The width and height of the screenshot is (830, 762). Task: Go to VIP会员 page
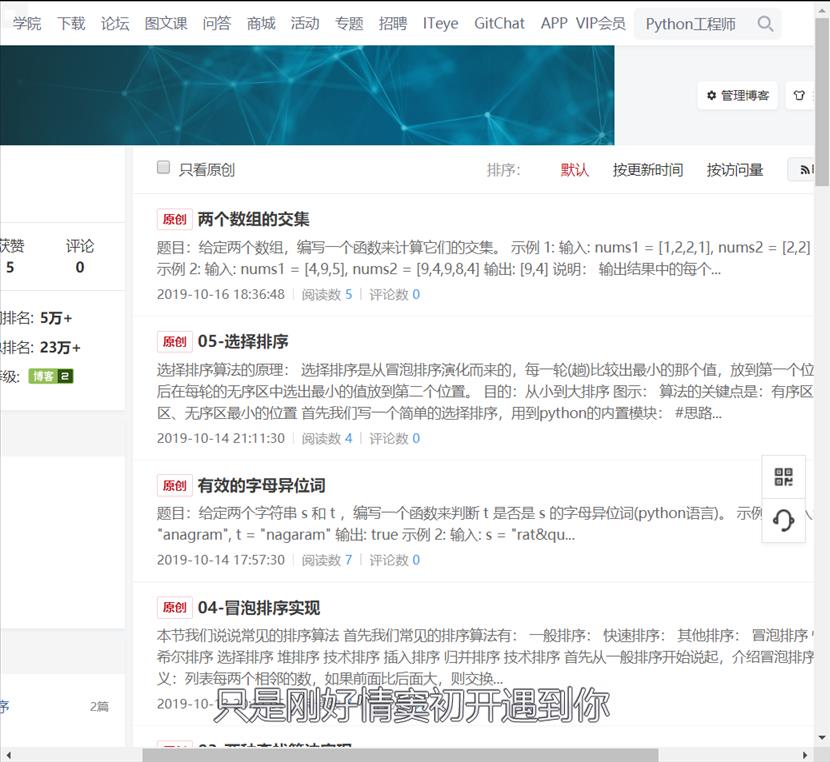600,23
